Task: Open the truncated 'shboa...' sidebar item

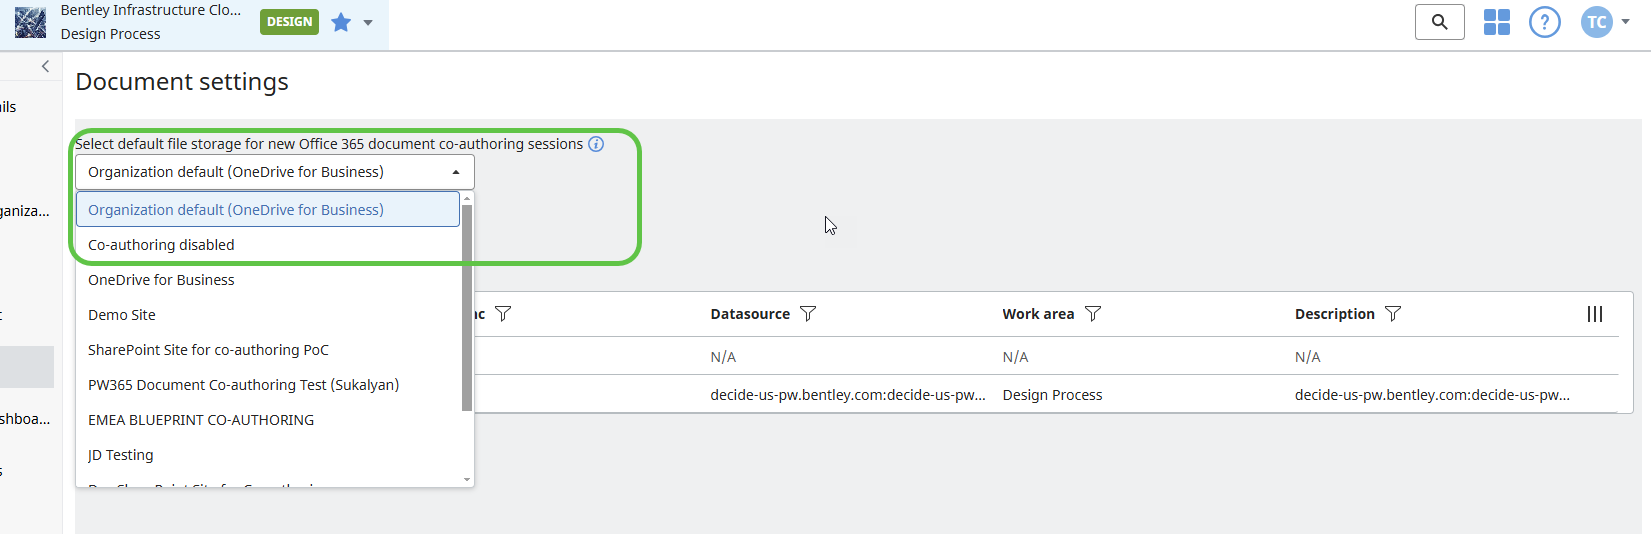Action: tap(25, 419)
